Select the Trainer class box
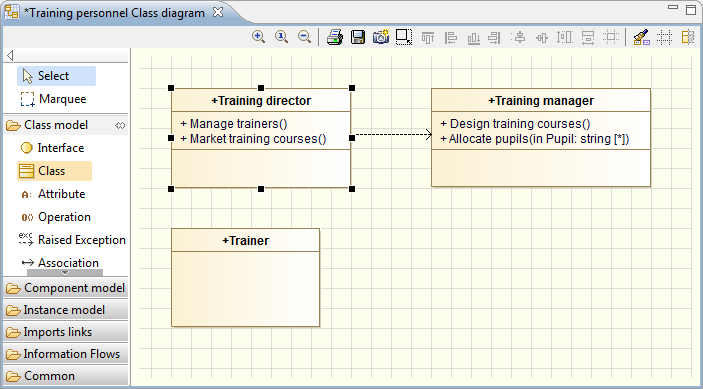Image resolution: width=703 pixels, height=389 pixels. [246, 277]
